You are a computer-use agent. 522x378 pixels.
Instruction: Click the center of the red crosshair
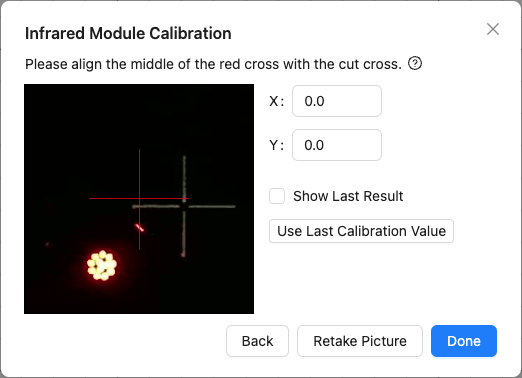coord(139,198)
